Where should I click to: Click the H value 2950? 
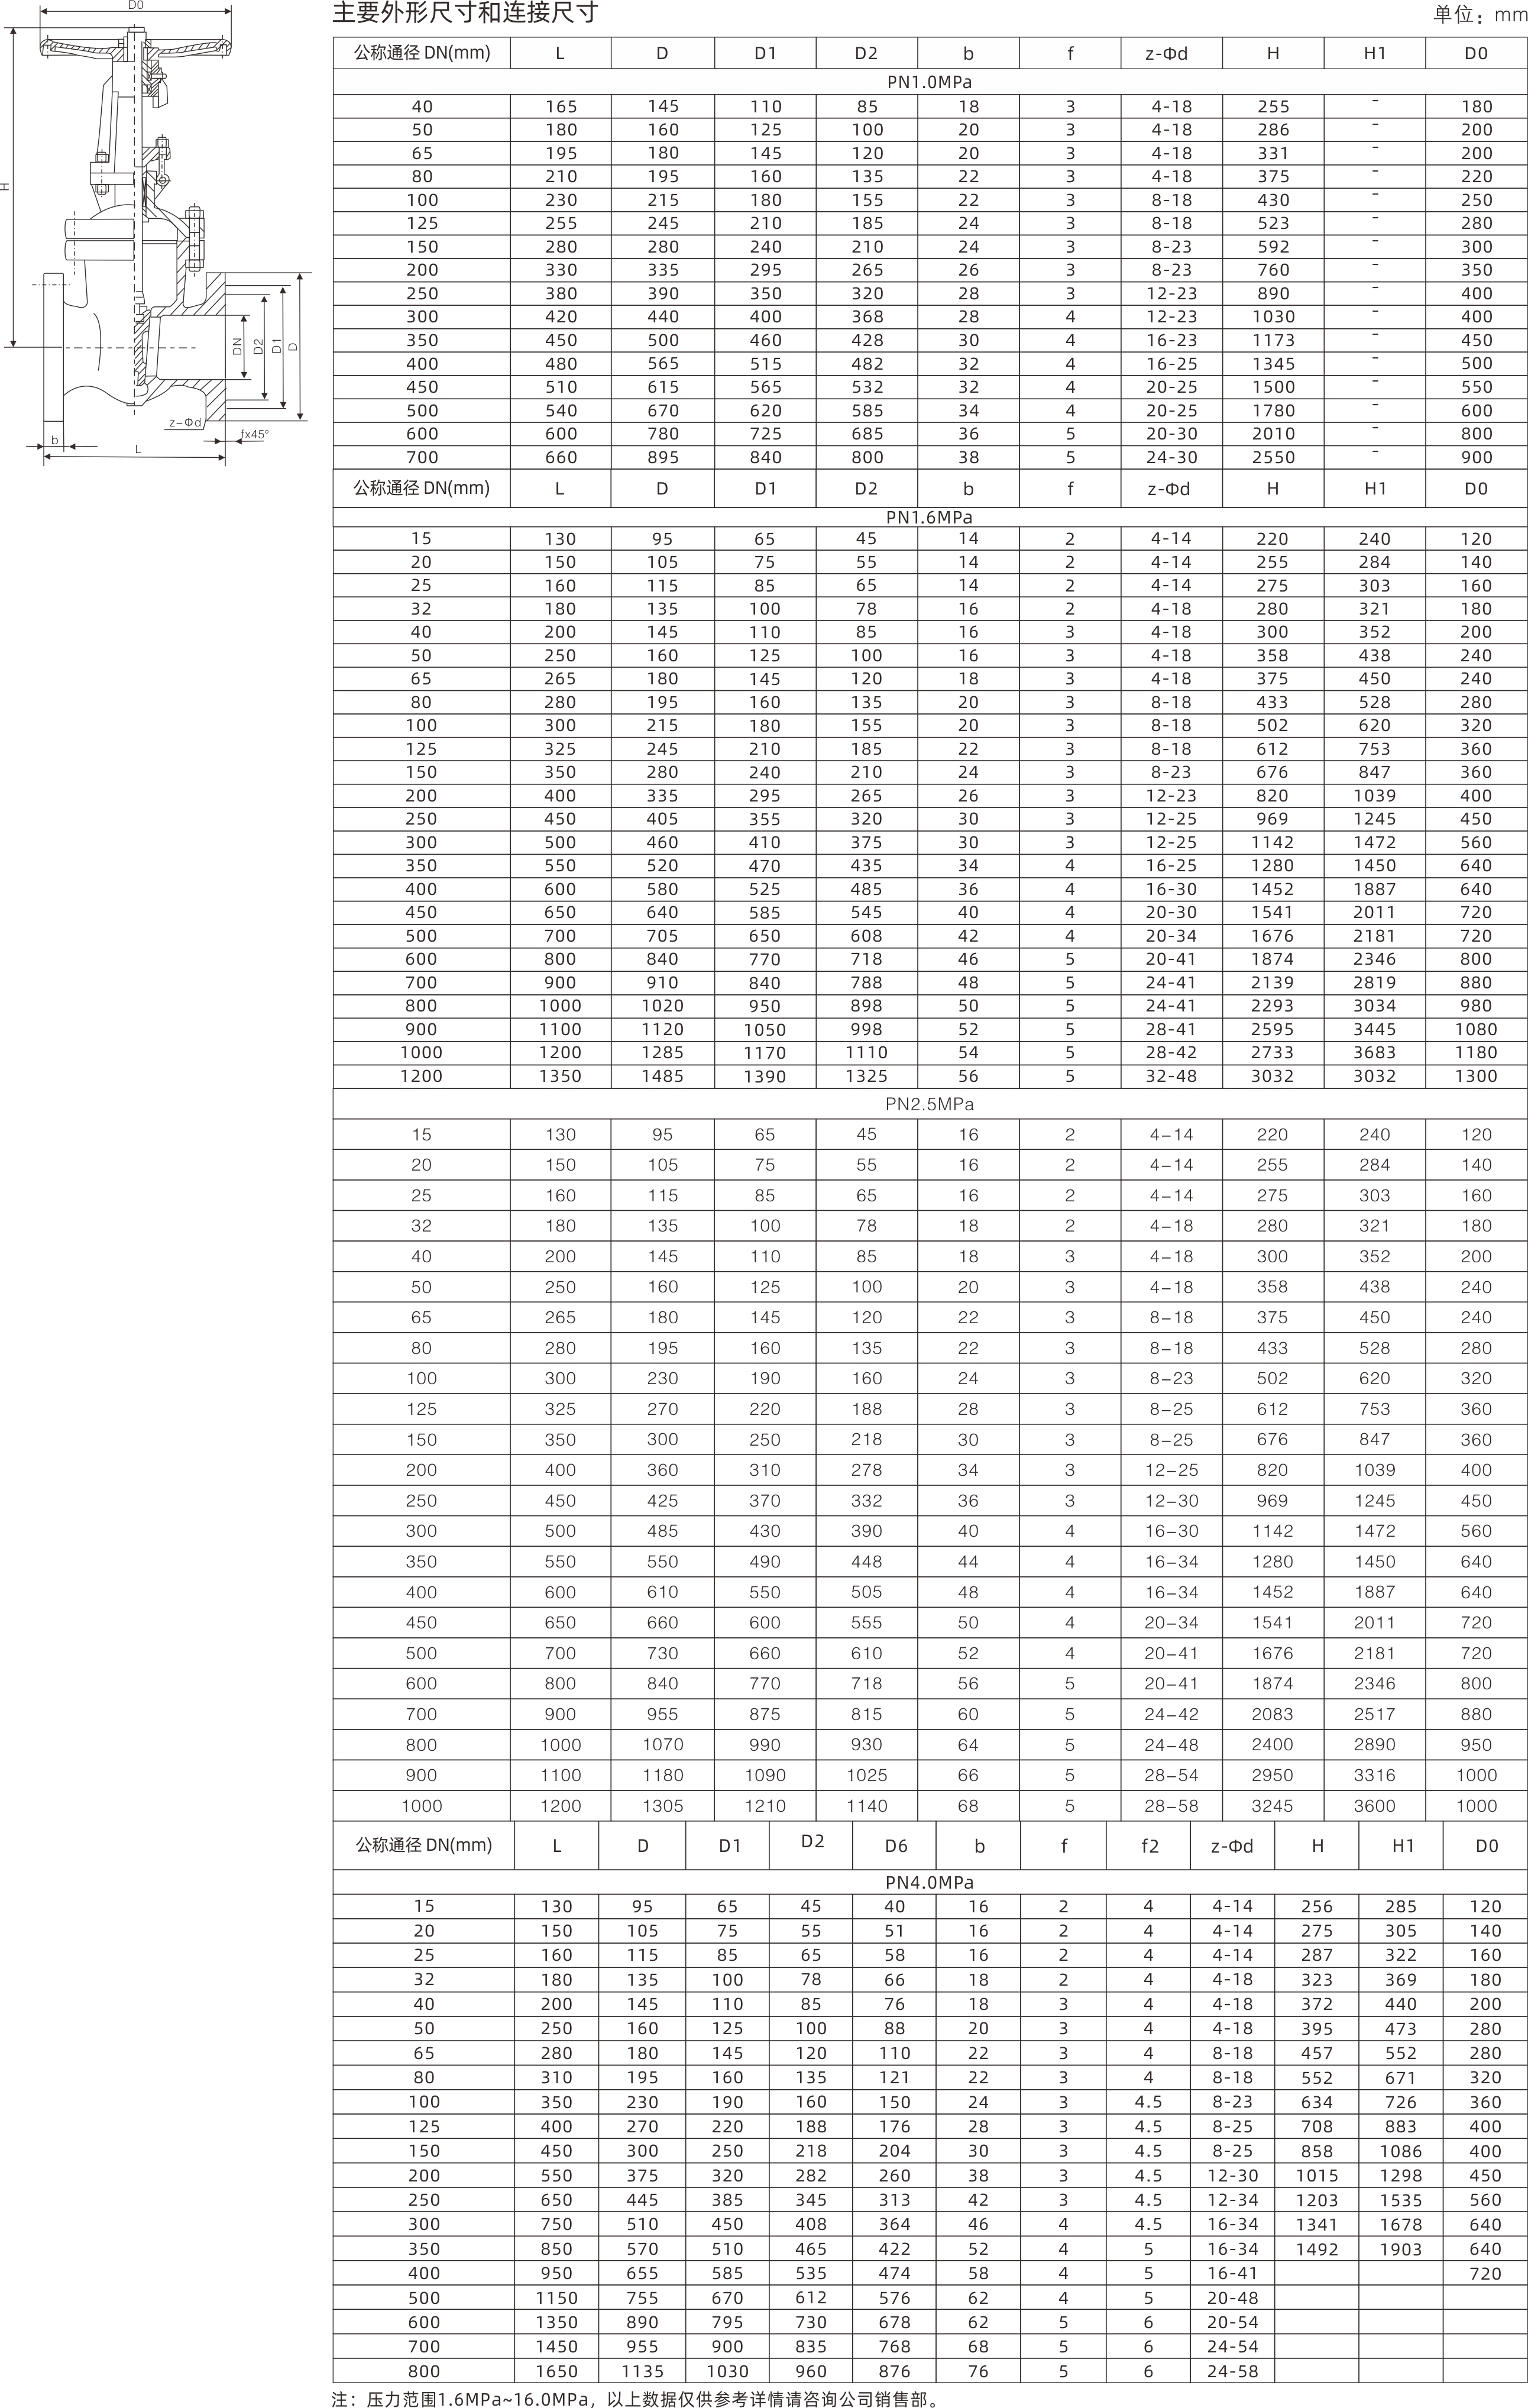(1272, 1775)
